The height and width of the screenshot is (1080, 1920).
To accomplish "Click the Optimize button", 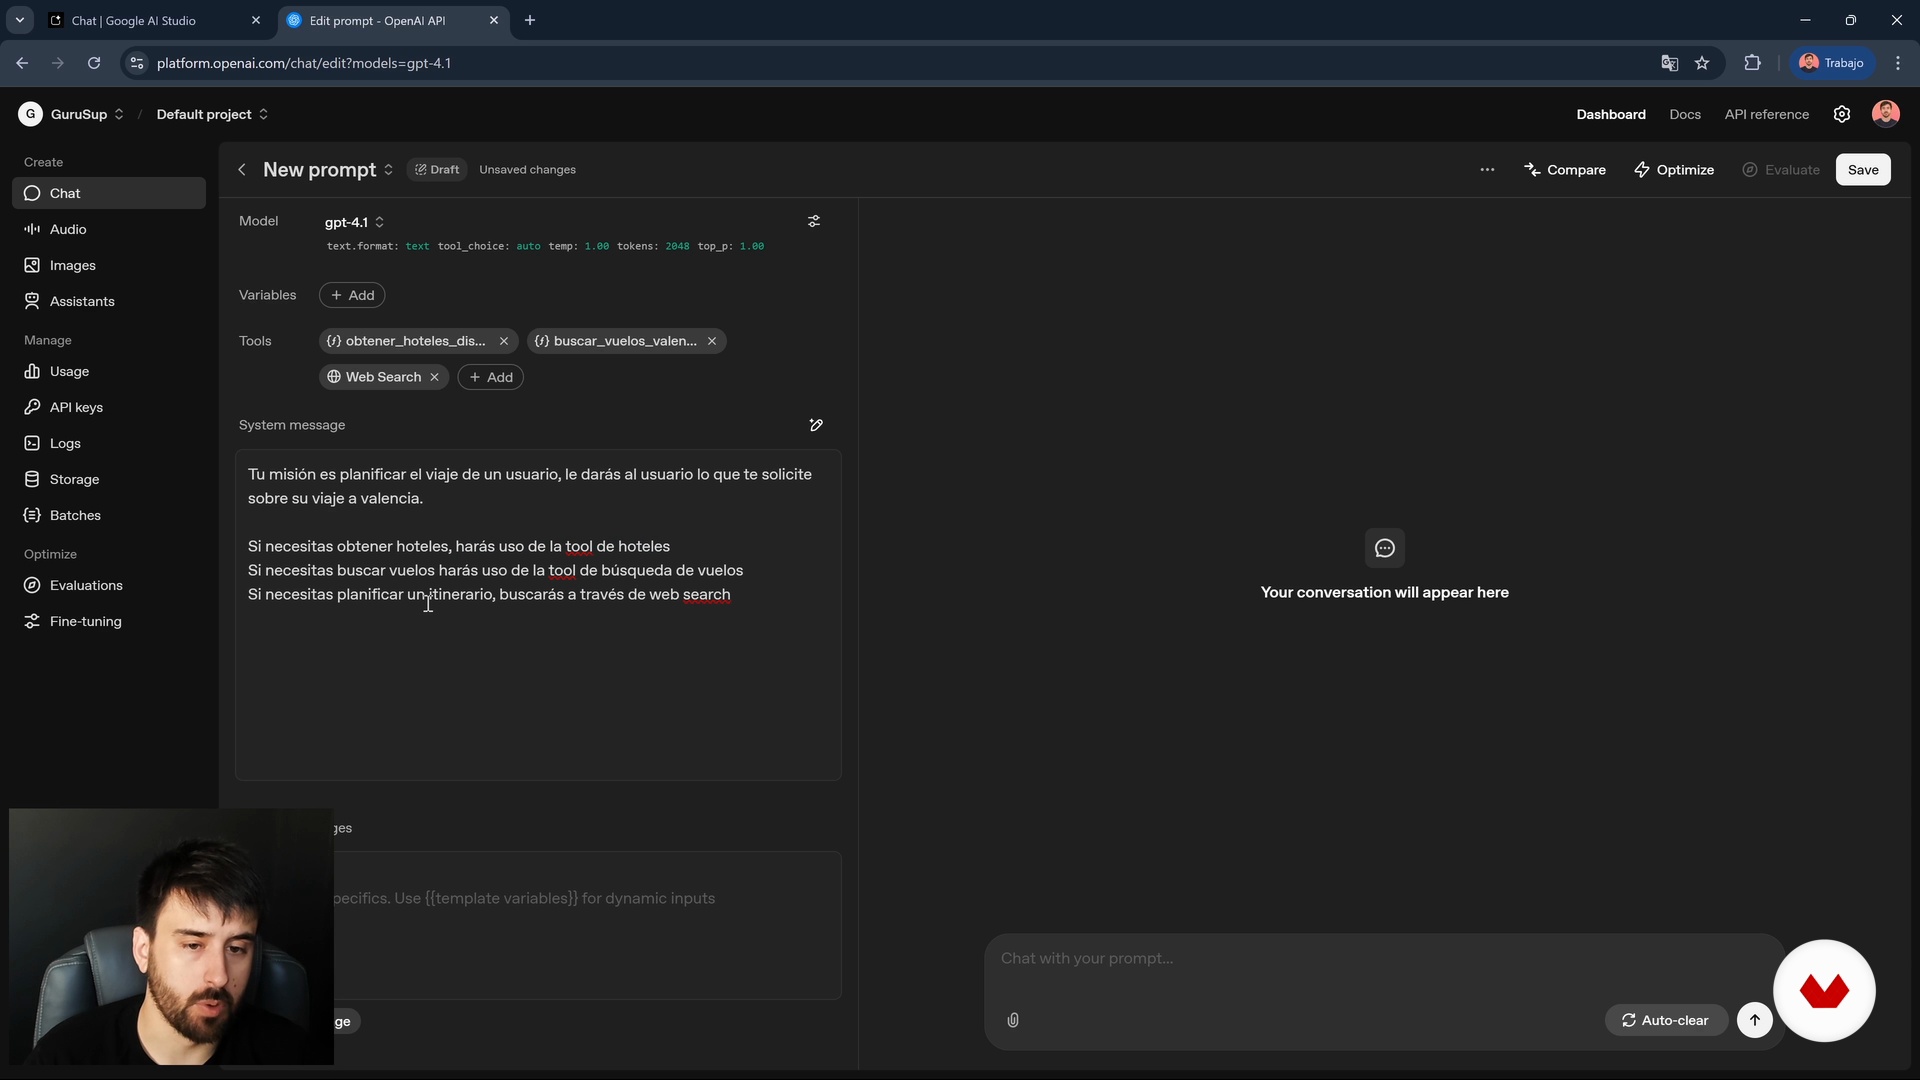I will coord(1674,170).
